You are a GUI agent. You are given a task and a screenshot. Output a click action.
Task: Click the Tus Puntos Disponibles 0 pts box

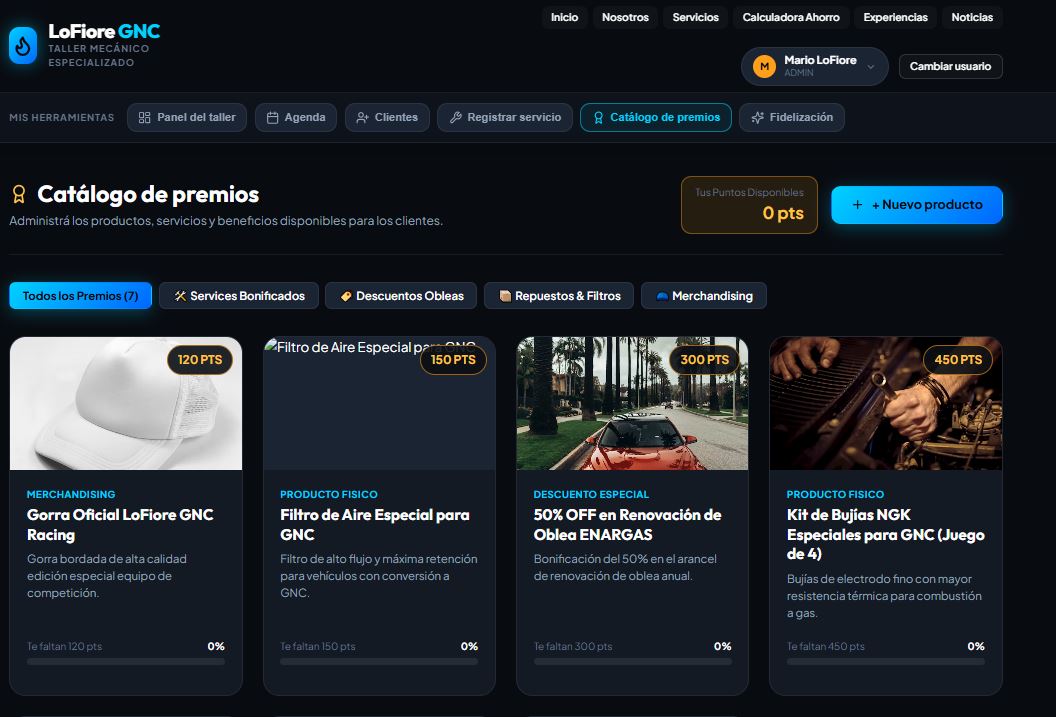[x=749, y=205]
